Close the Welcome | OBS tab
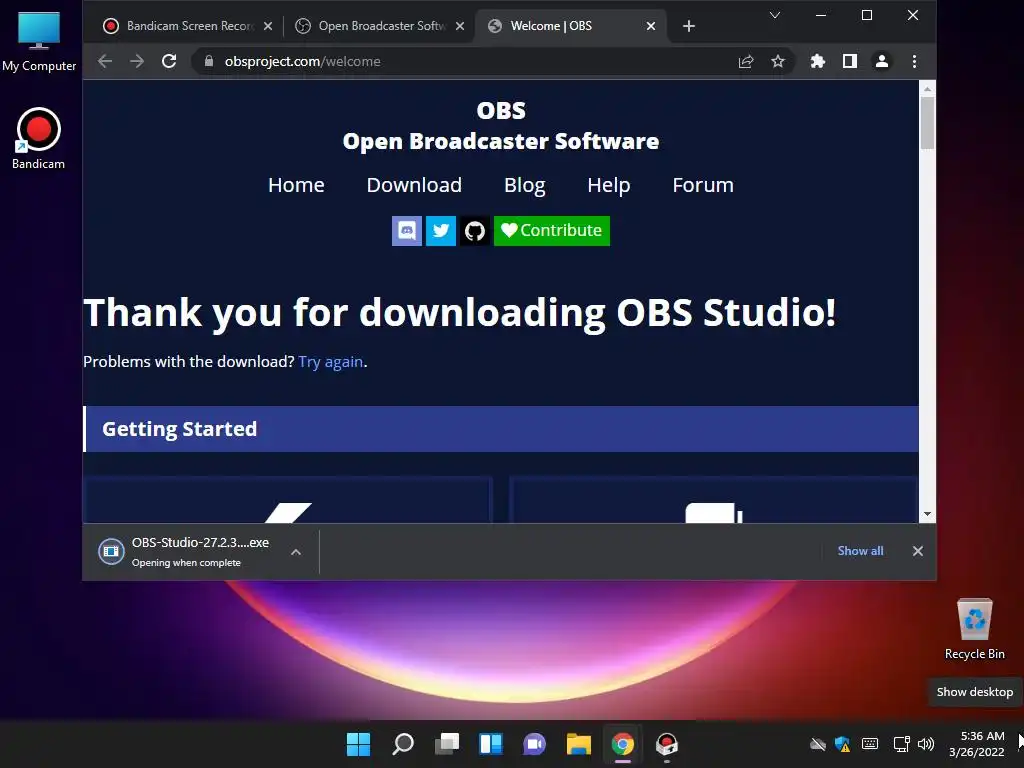This screenshot has width=1024, height=768. (650, 26)
